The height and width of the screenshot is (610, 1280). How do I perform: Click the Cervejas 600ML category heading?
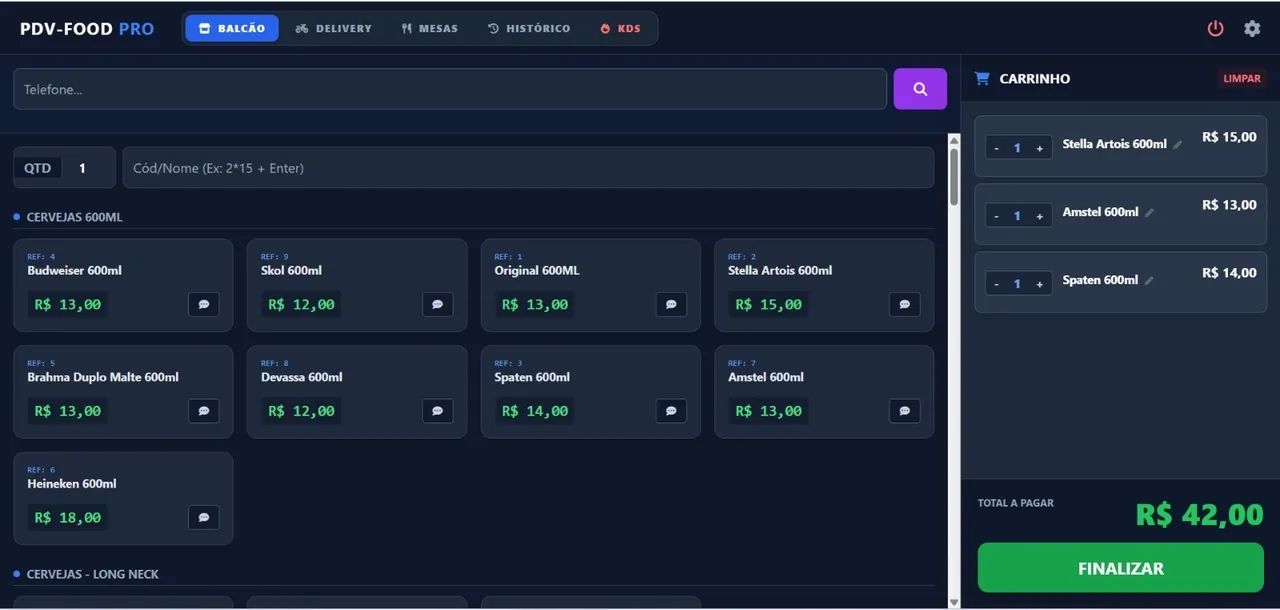[x=74, y=217]
